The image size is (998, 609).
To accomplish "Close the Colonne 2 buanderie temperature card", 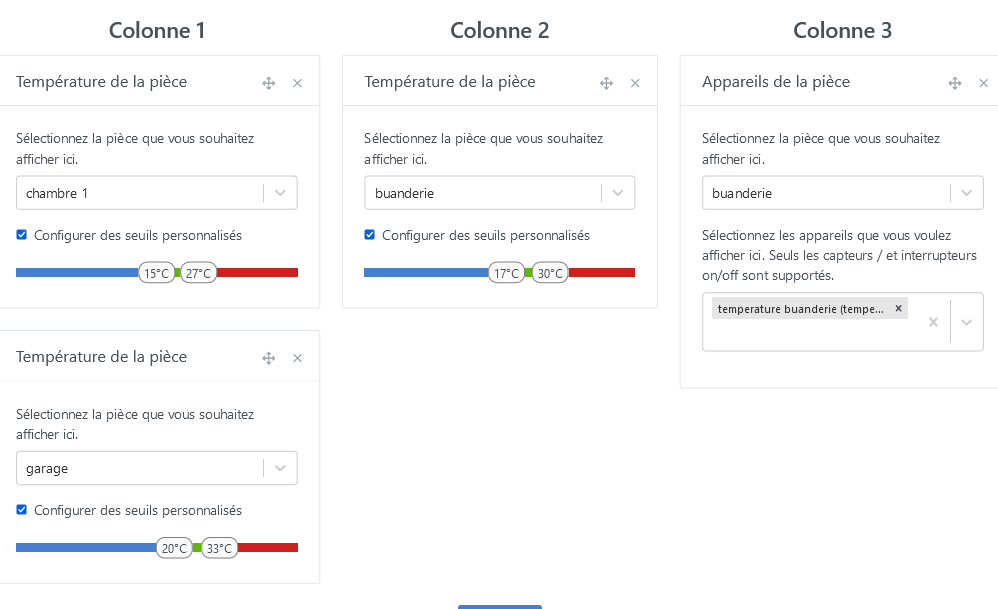I will tap(635, 83).
